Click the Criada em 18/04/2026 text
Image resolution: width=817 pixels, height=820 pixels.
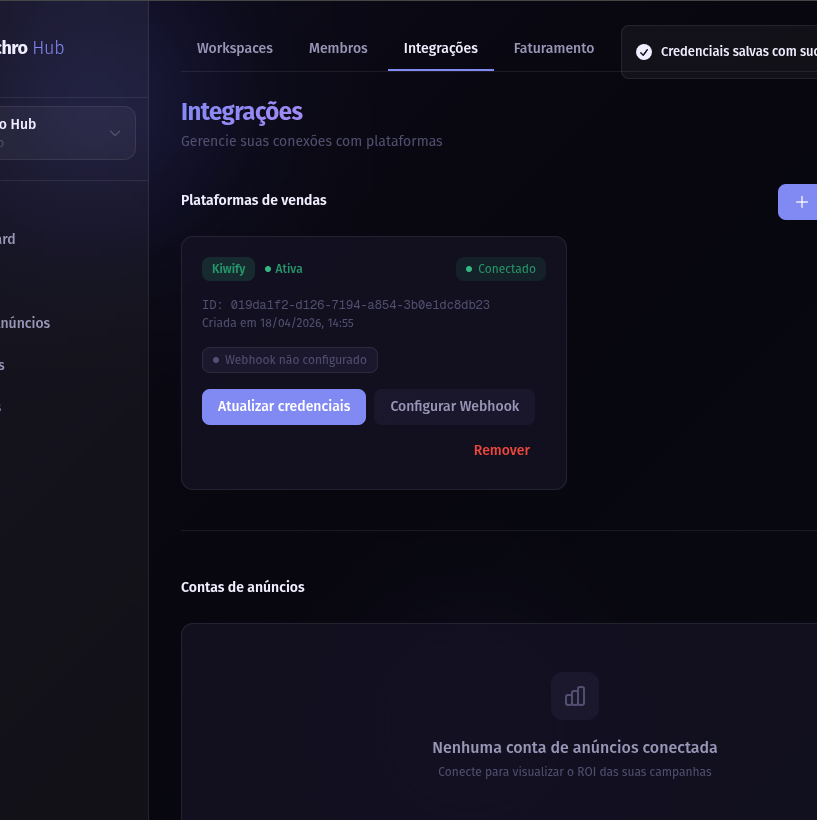tap(277, 323)
